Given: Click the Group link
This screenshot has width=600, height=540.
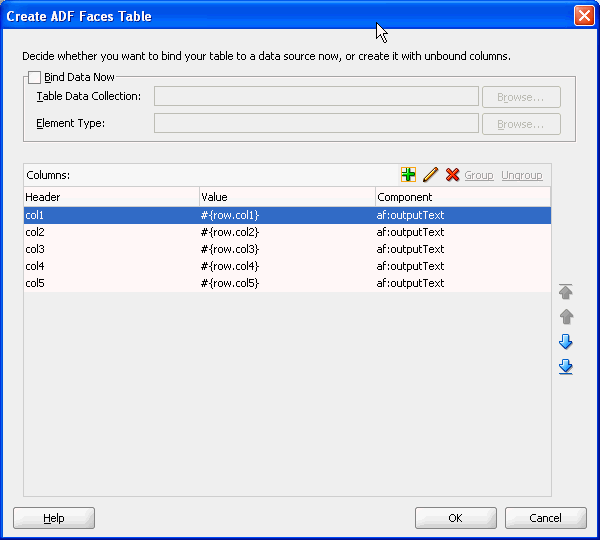Looking at the screenshot, I should (479, 175).
